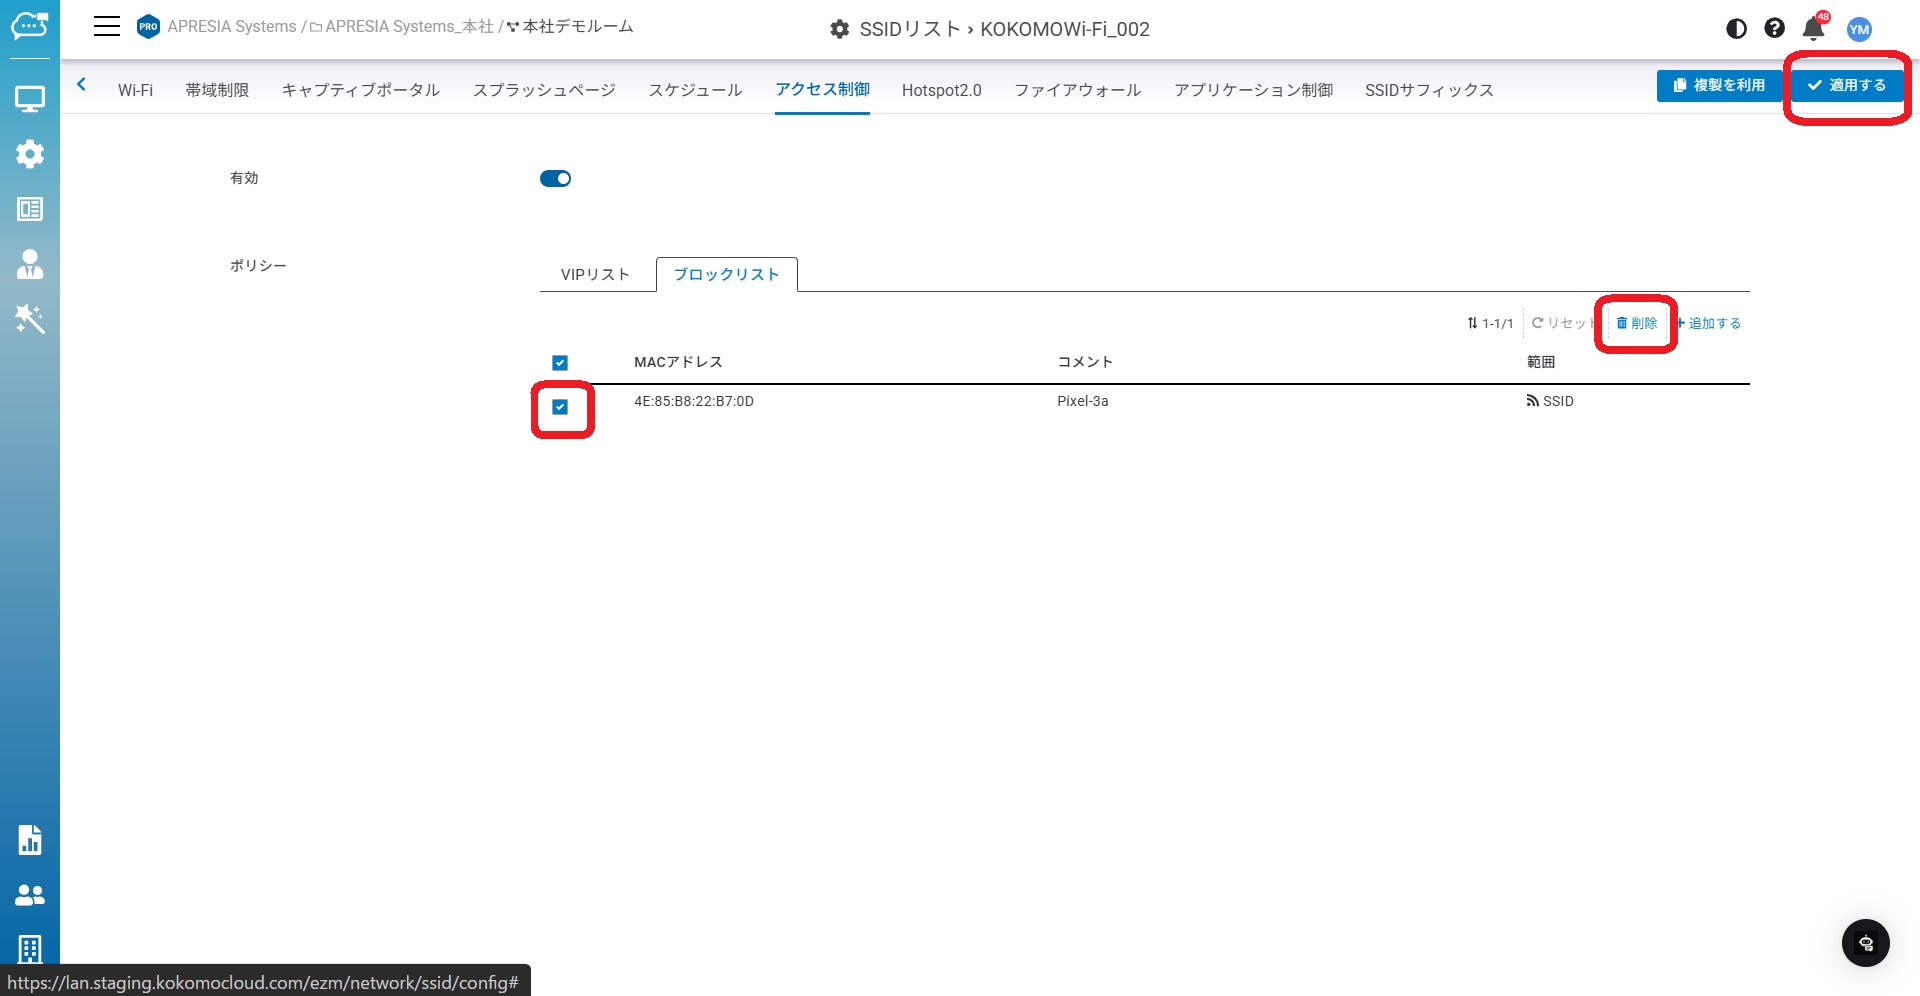Open the help question mark icon
This screenshot has height=996, width=1920.
(x=1774, y=29)
